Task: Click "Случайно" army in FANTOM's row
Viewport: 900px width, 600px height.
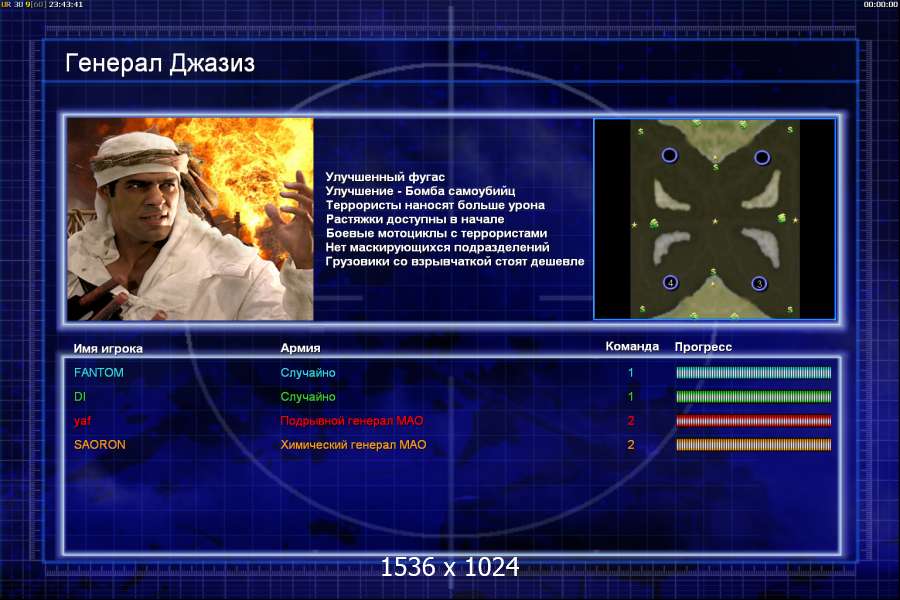Action: (x=308, y=373)
